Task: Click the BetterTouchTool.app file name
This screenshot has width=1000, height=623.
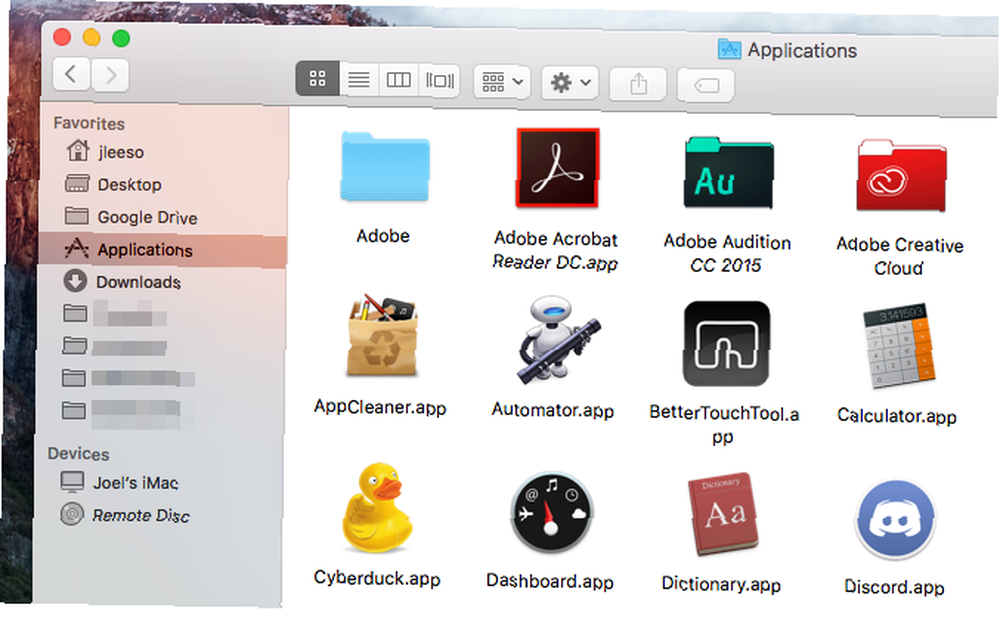Action: (x=724, y=425)
